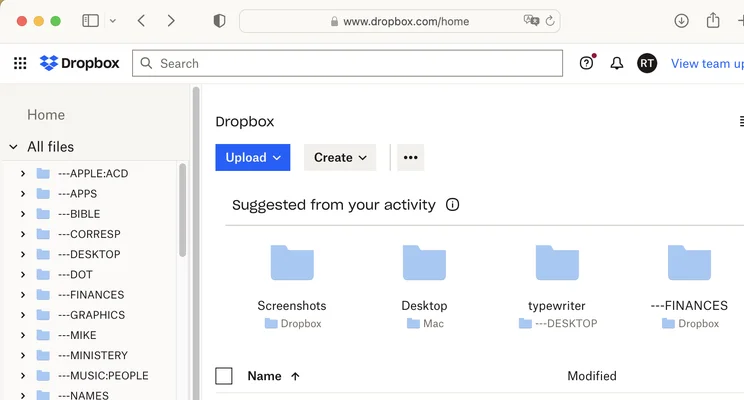Go back with Safari back arrow
Viewport: 744px width, 400px height.
click(141, 21)
